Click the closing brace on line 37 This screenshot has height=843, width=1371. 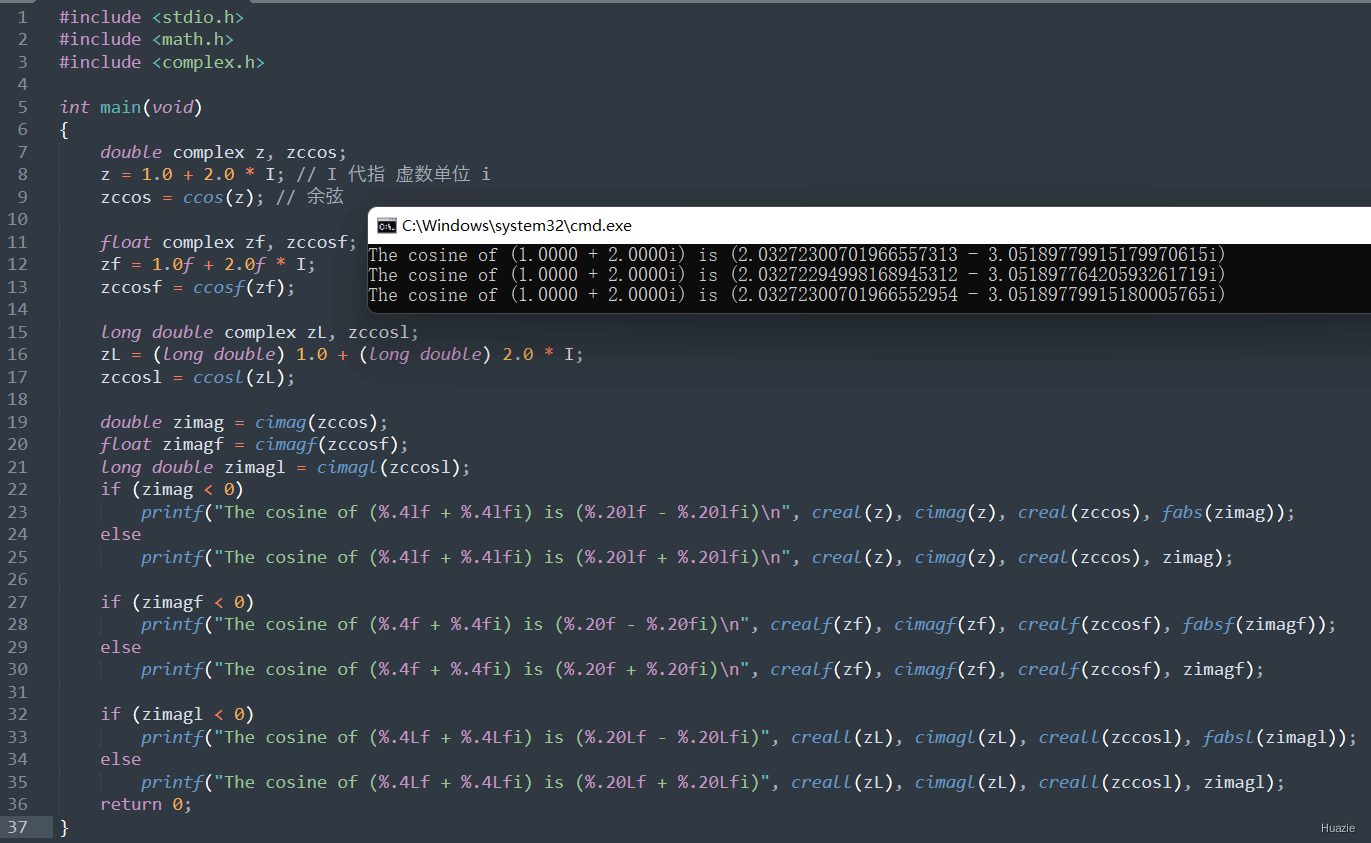pos(64,827)
